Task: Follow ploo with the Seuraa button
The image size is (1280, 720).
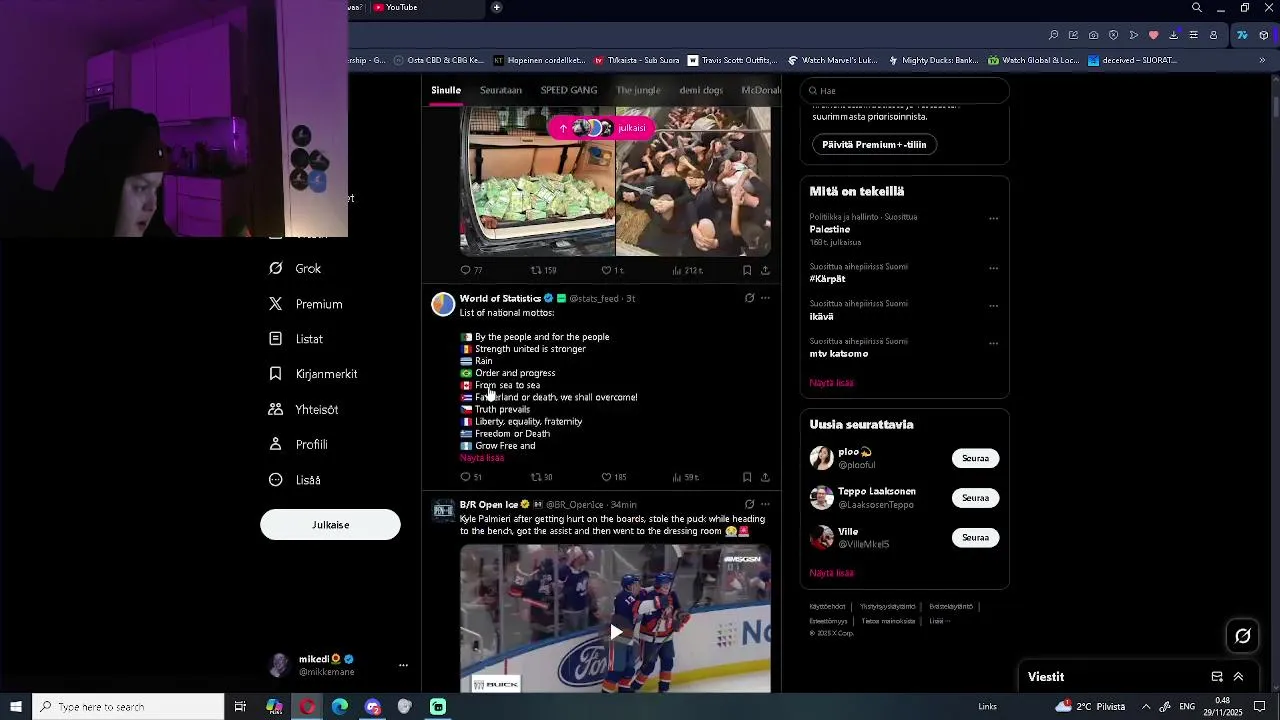Action: [975, 458]
